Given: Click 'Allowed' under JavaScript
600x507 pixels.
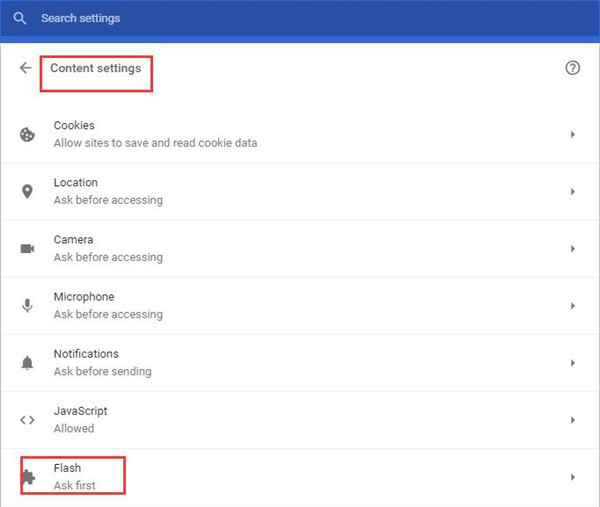Looking at the screenshot, I should coord(74,429).
